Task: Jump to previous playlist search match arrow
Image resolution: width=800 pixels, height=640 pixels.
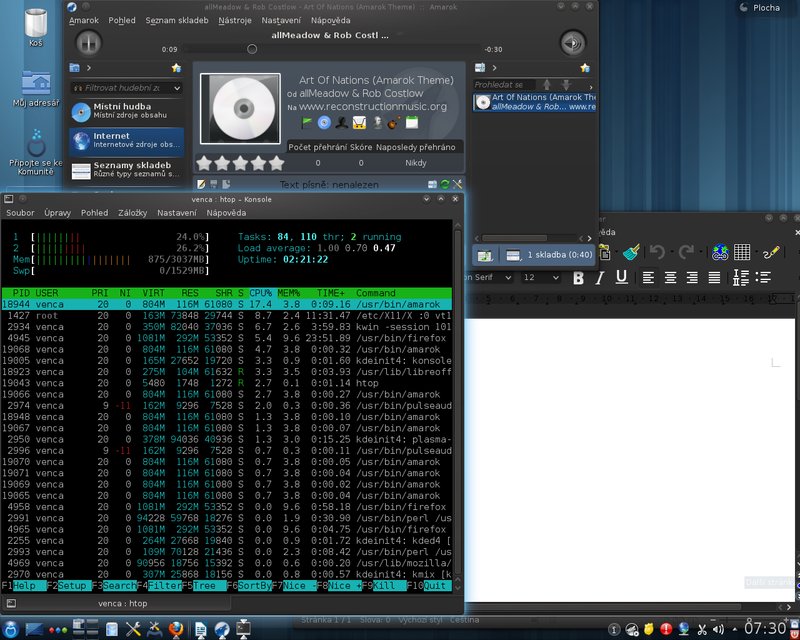Action: (x=547, y=85)
